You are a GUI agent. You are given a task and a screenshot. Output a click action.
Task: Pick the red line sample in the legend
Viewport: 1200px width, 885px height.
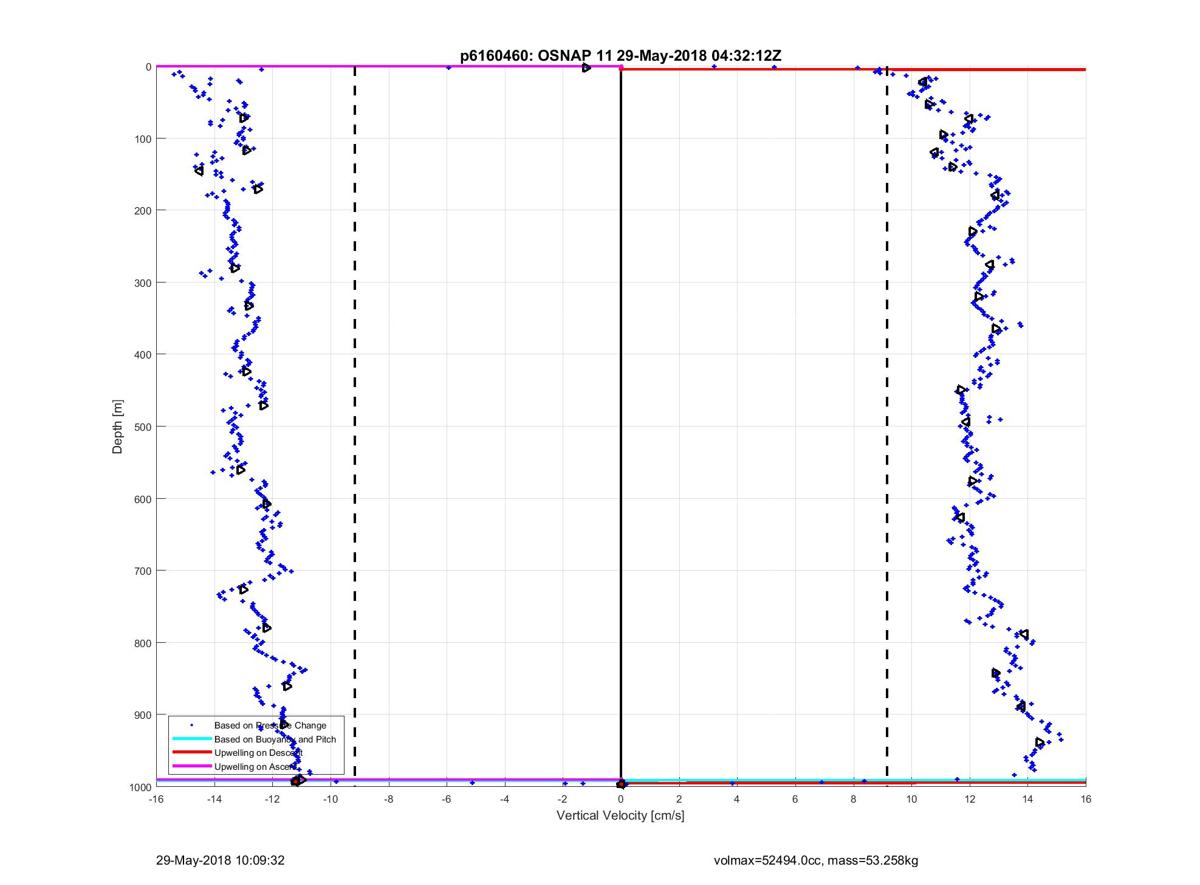click(x=191, y=752)
